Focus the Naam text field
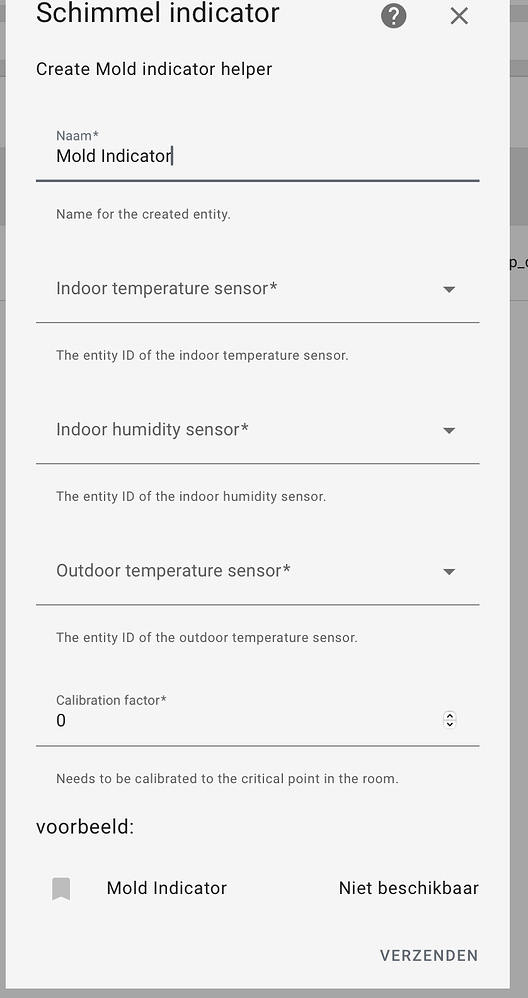The height and width of the screenshot is (998, 528). point(258,153)
